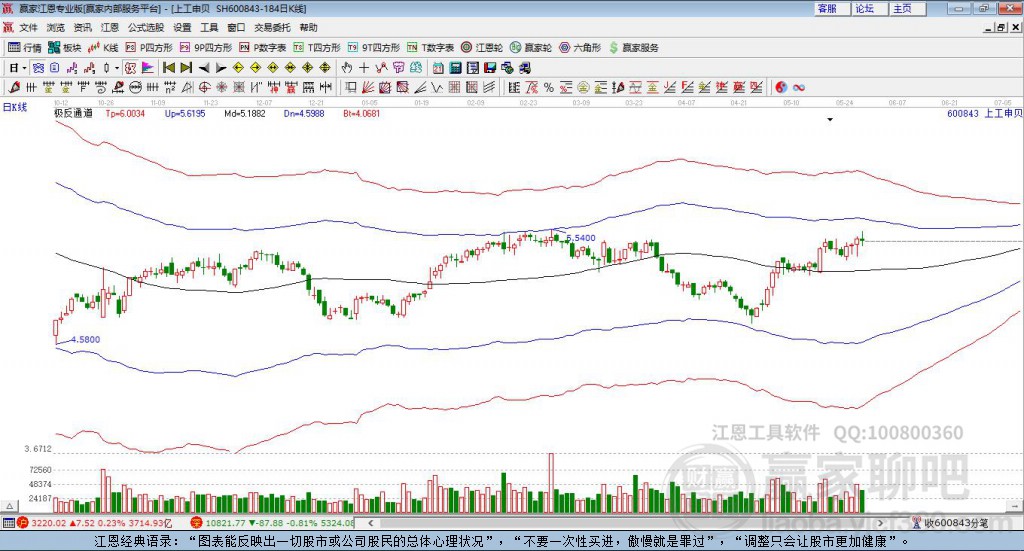
Task: Click the Md=5.1882 indicator value
Action: (245, 114)
